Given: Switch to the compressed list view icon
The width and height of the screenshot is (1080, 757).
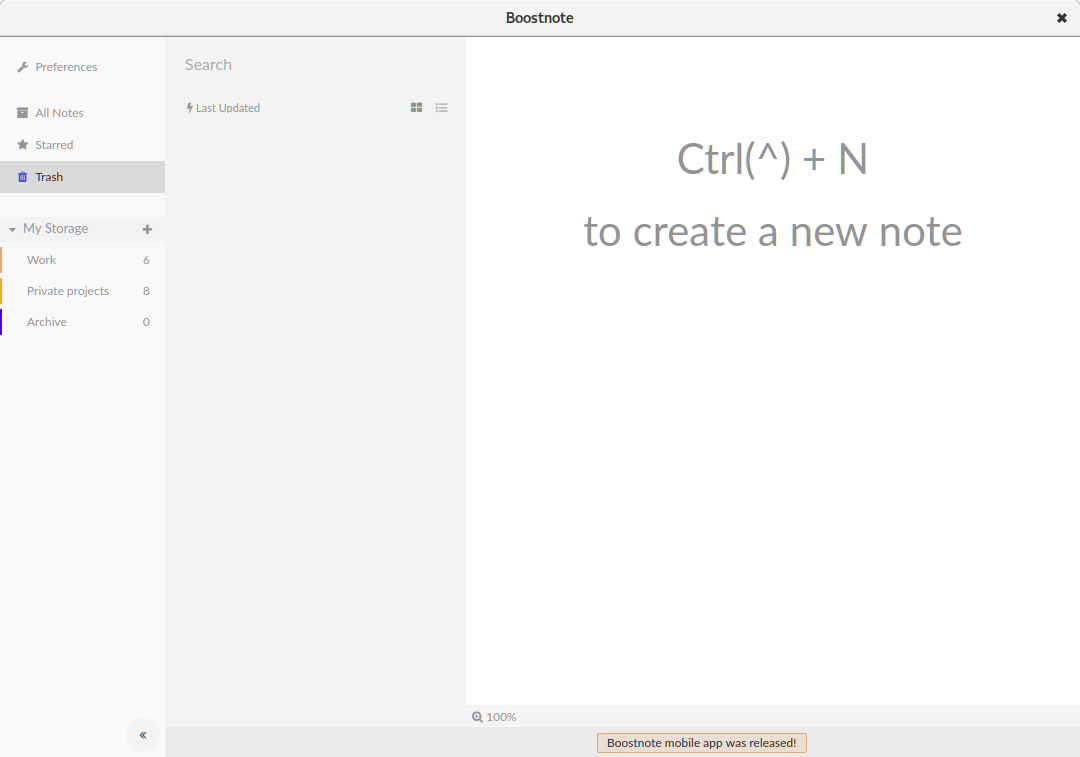Looking at the screenshot, I should pyautogui.click(x=442, y=107).
